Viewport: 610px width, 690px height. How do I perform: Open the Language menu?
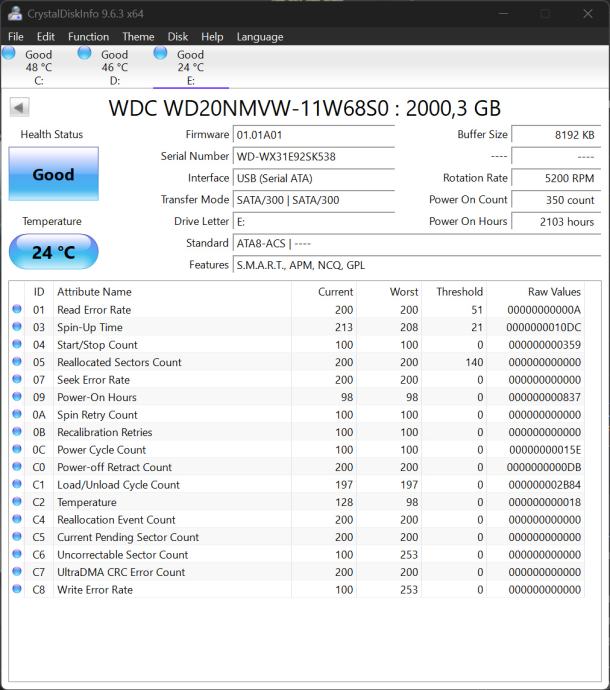tap(260, 37)
